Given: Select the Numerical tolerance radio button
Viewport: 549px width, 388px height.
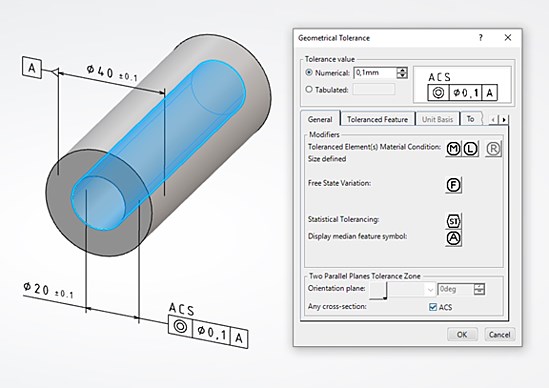Looking at the screenshot, I should click(x=309, y=72).
